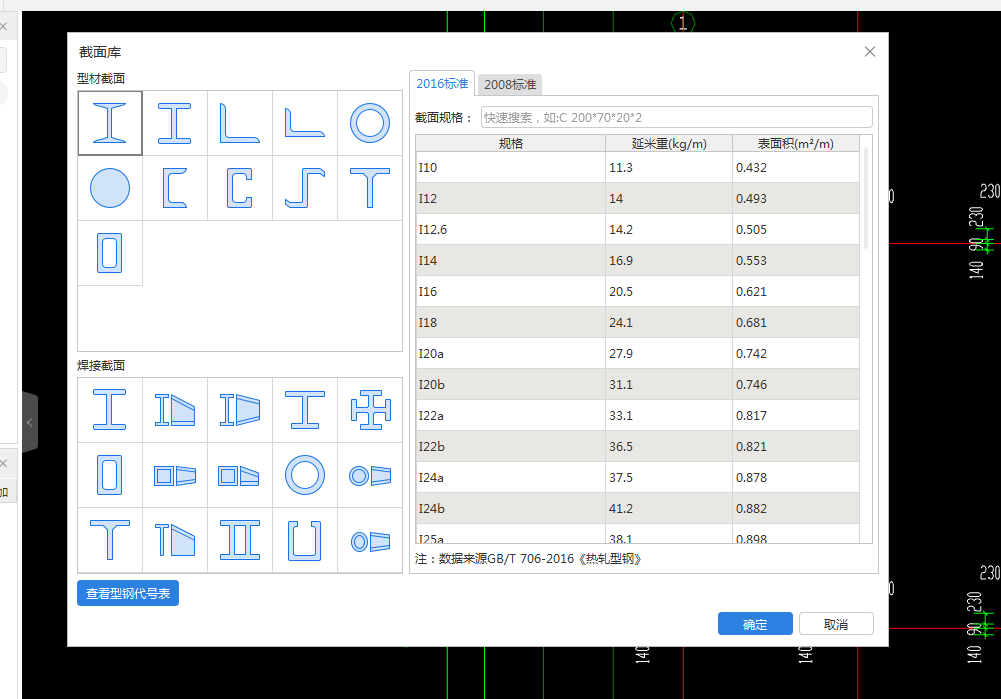1001x699 pixels.
Task: Select the I20b row
Action: (x=638, y=384)
